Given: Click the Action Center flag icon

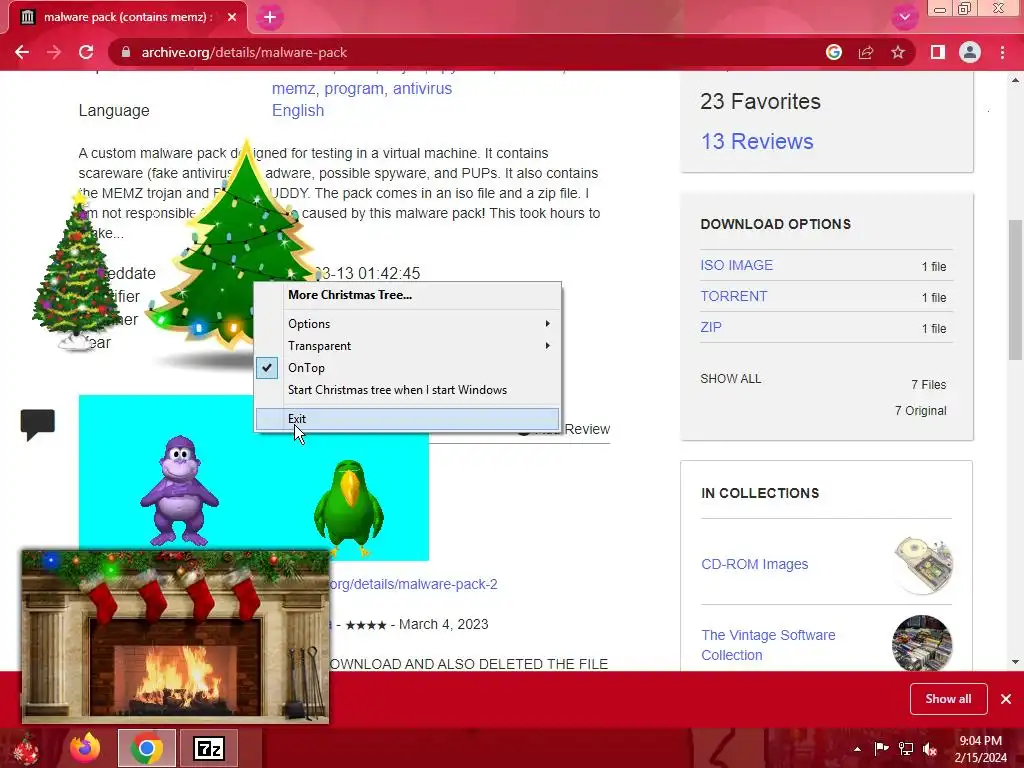Looking at the screenshot, I should (881, 749).
